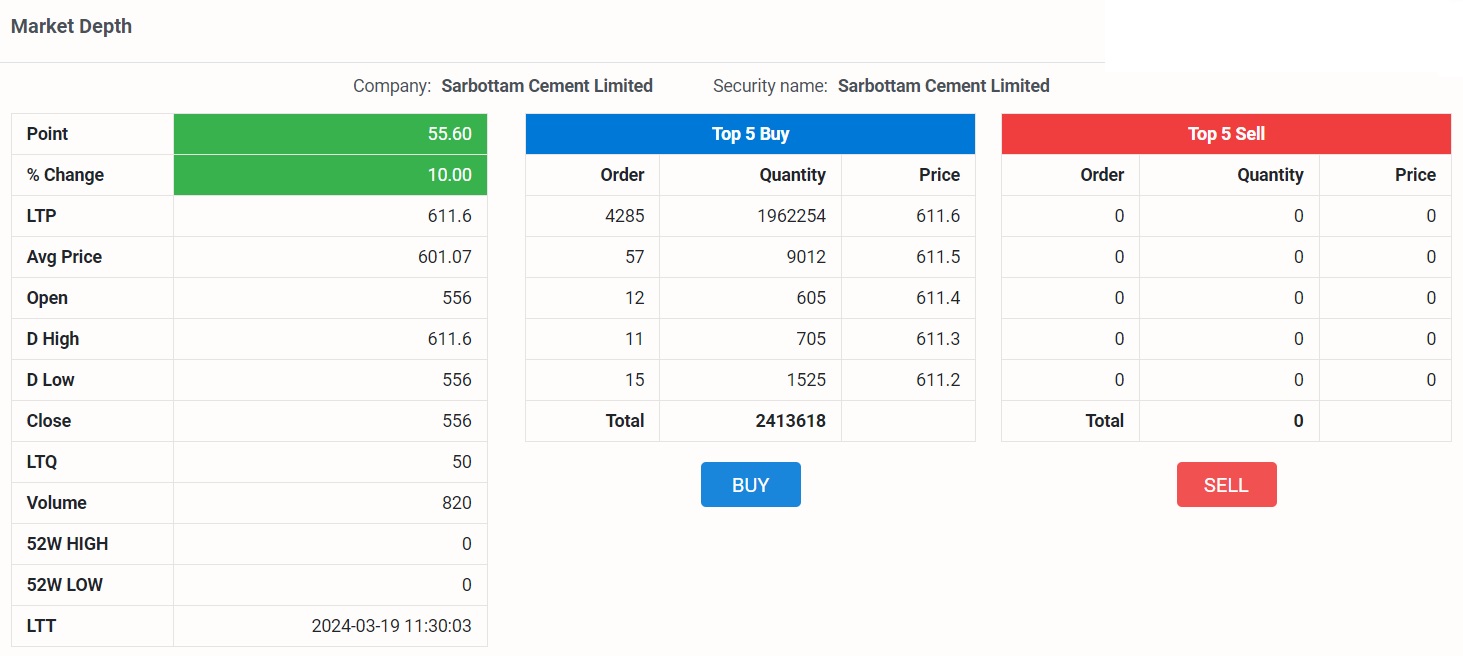Click buy order count 15
This screenshot has height=668, width=1463.
tap(635, 380)
